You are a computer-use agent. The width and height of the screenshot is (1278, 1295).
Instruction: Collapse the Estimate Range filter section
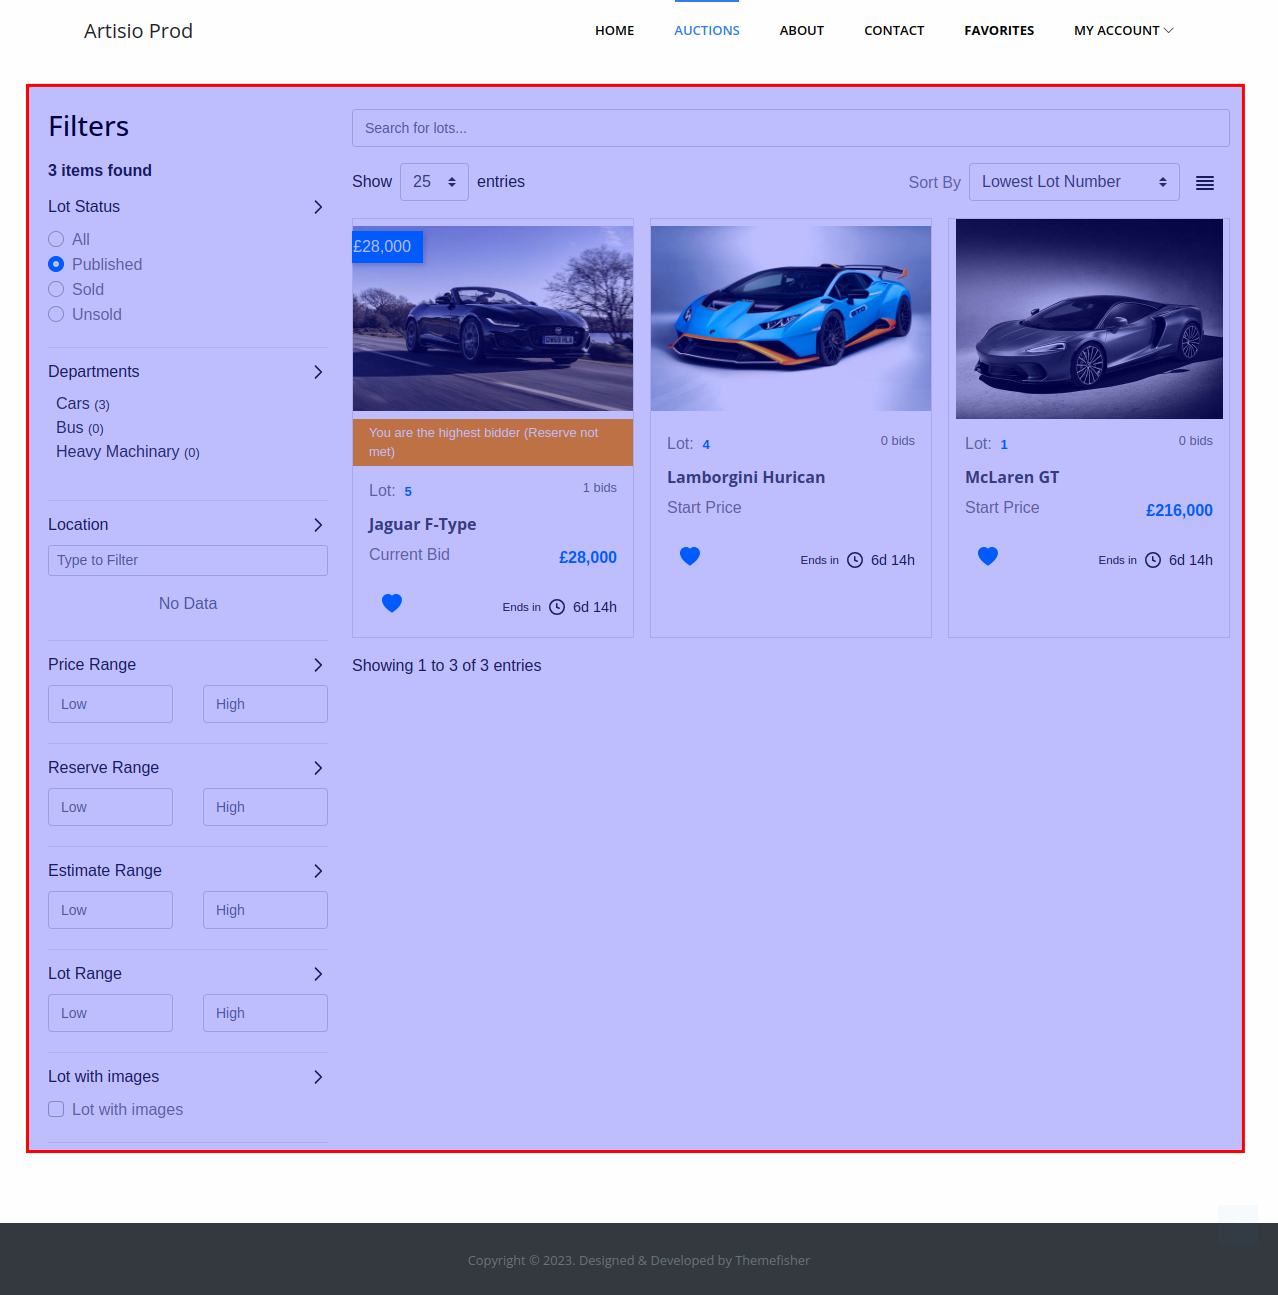318,871
